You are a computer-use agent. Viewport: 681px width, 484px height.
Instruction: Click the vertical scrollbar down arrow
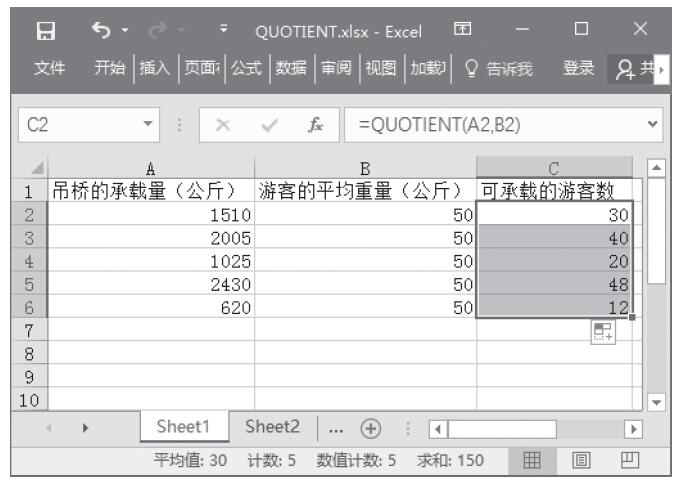[656, 401]
